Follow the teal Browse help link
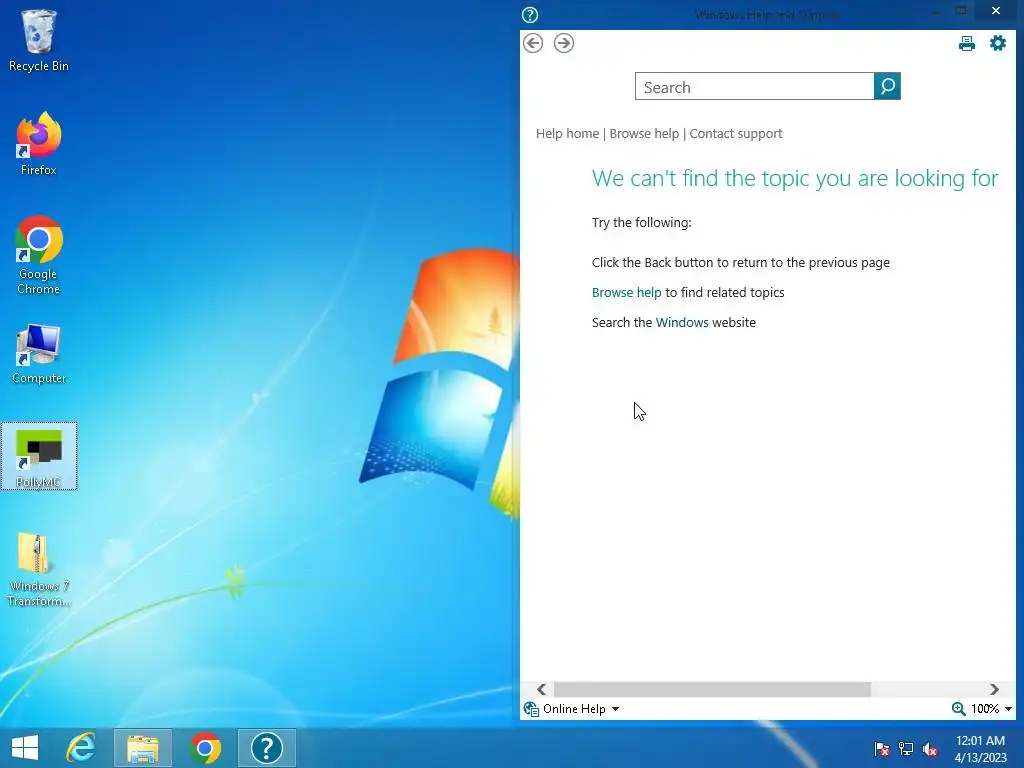This screenshot has width=1024, height=768. click(626, 293)
